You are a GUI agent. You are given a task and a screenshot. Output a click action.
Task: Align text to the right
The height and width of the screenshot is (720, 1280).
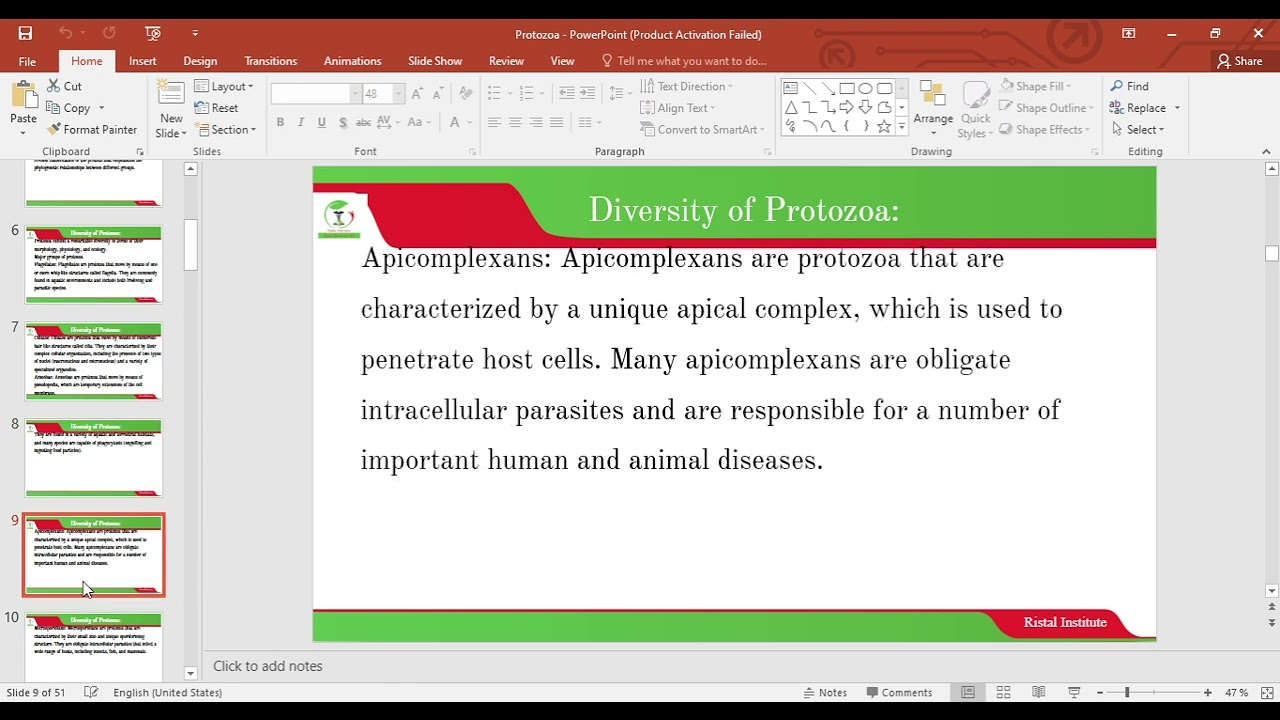[536, 122]
